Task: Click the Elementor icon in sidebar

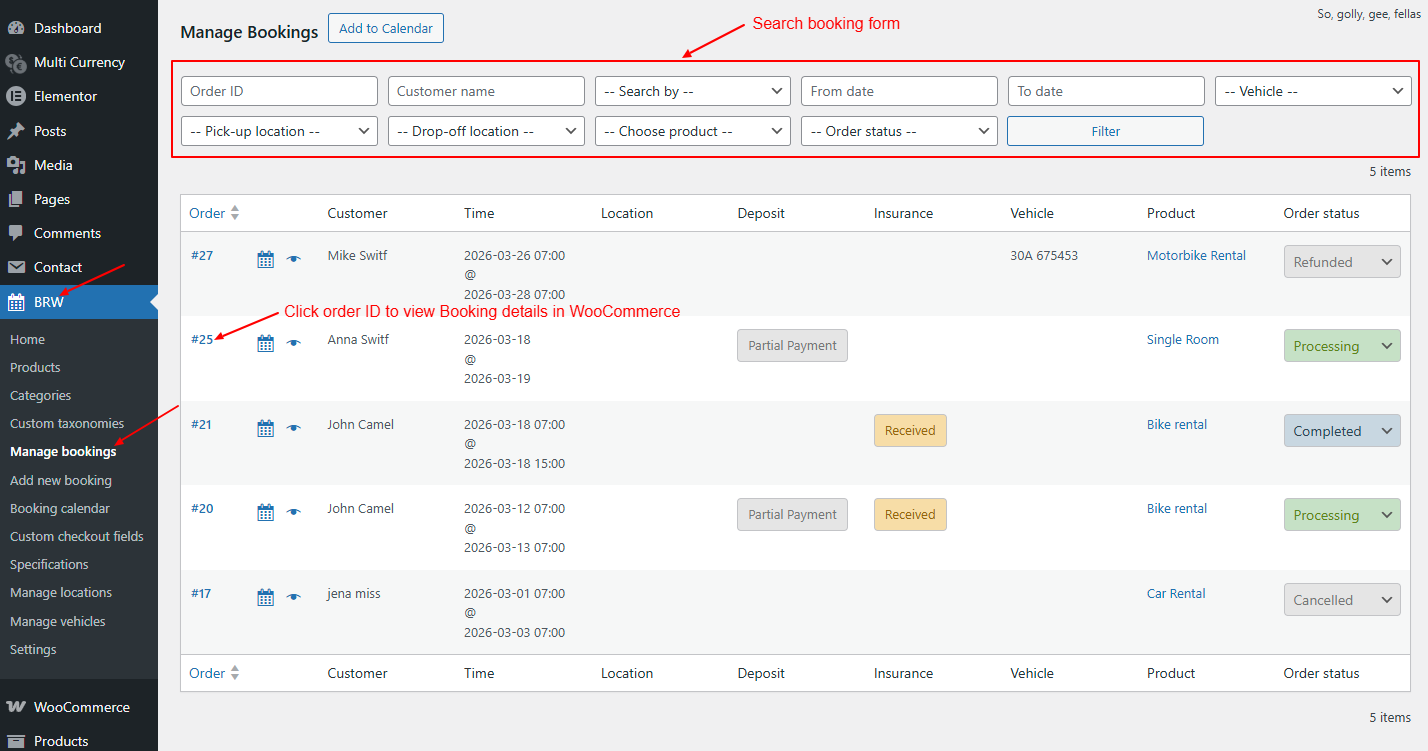Action: point(16,97)
